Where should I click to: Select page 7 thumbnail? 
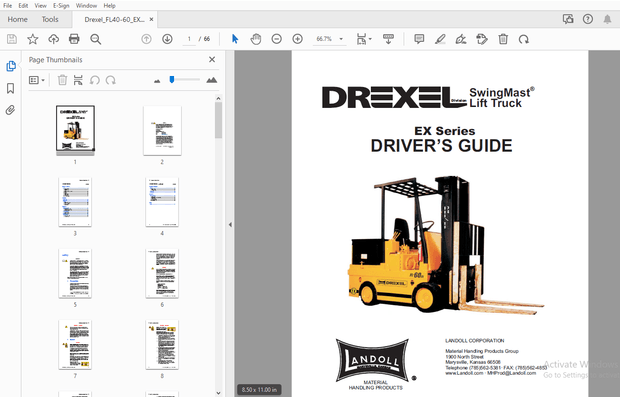pyautogui.click(x=75, y=344)
